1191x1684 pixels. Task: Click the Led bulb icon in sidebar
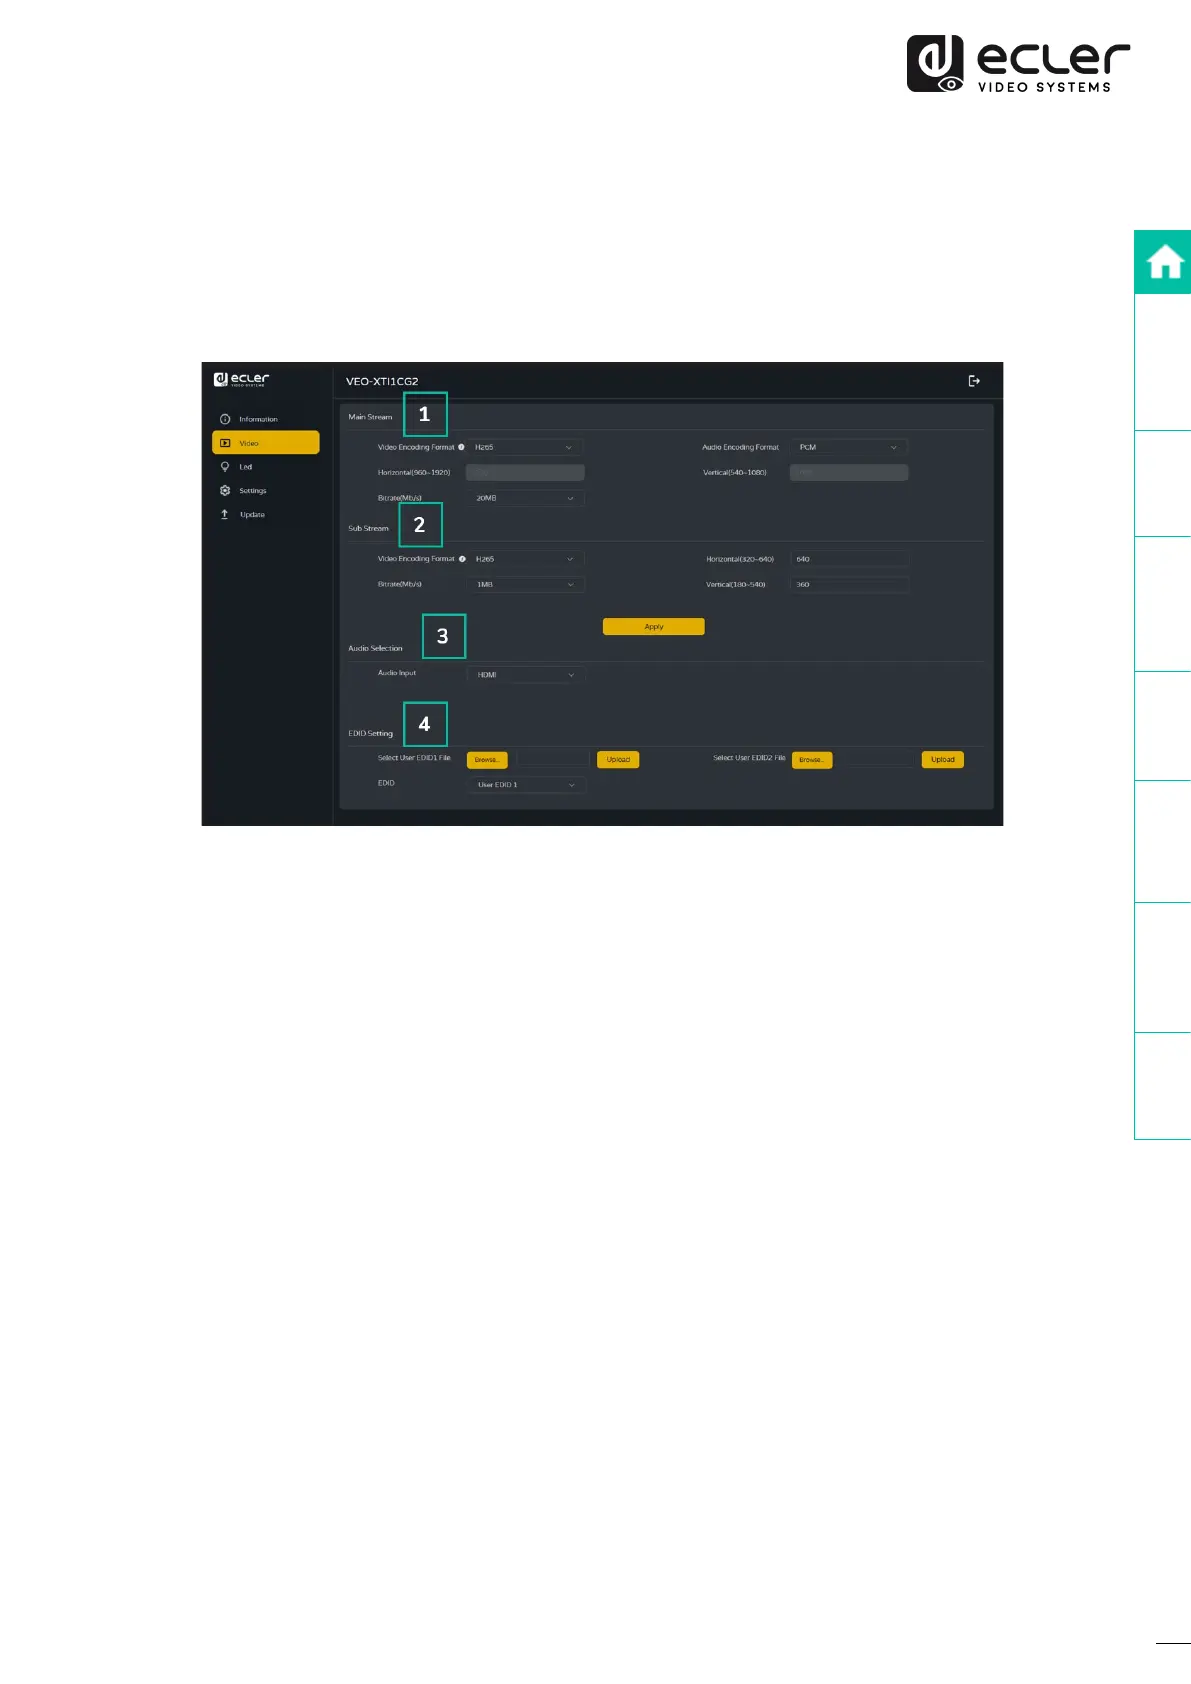pyautogui.click(x=225, y=467)
